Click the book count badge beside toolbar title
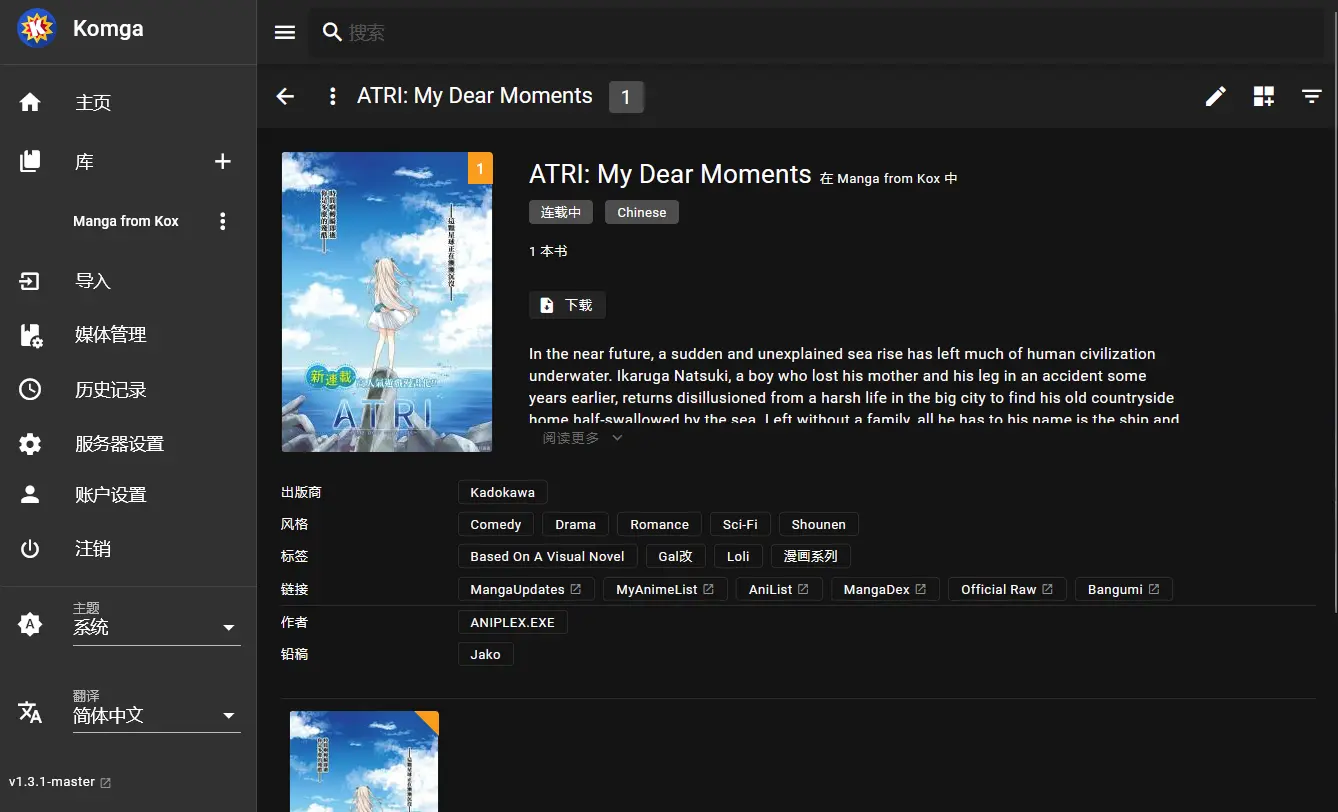The width and height of the screenshot is (1338, 812). pyautogui.click(x=626, y=96)
